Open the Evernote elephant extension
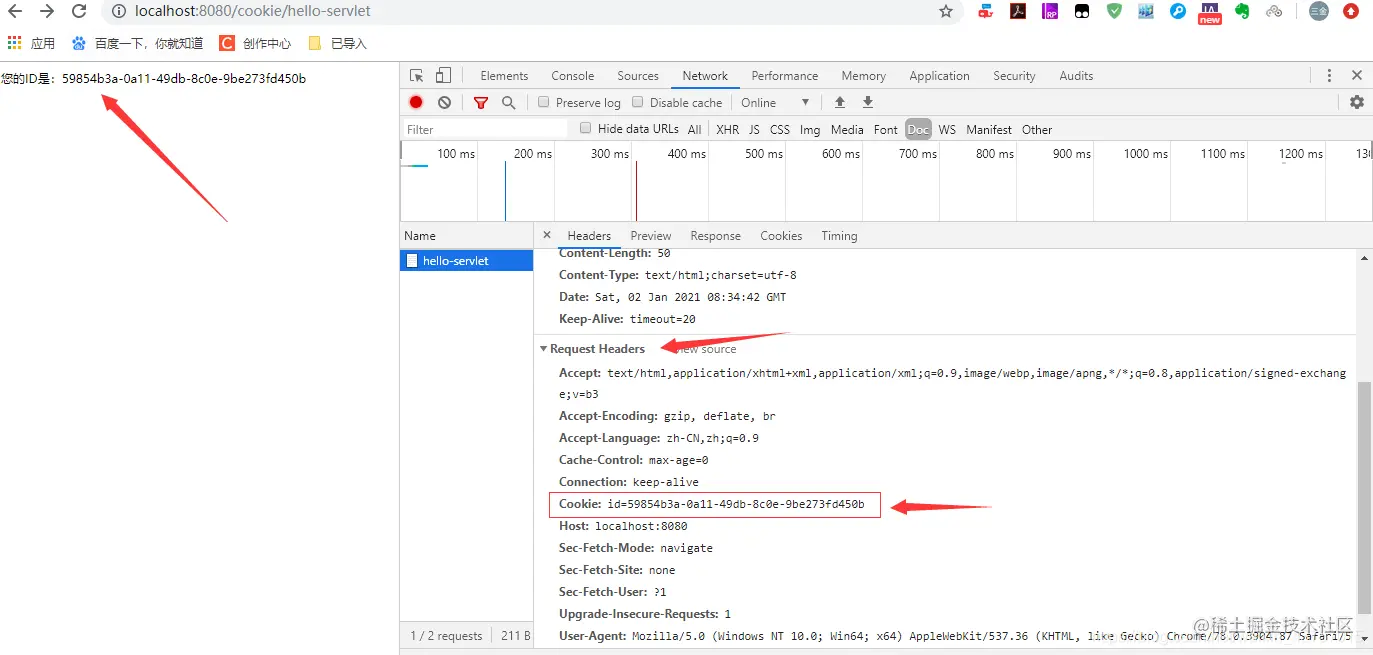This screenshot has width=1373, height=655. coord(1242,11)
